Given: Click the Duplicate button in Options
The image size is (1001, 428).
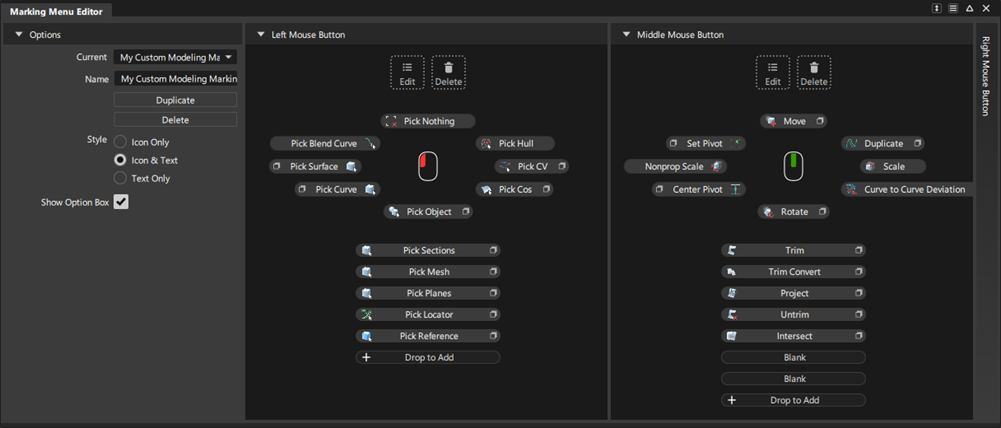Looking at the screenshot, I should (175, 100).
